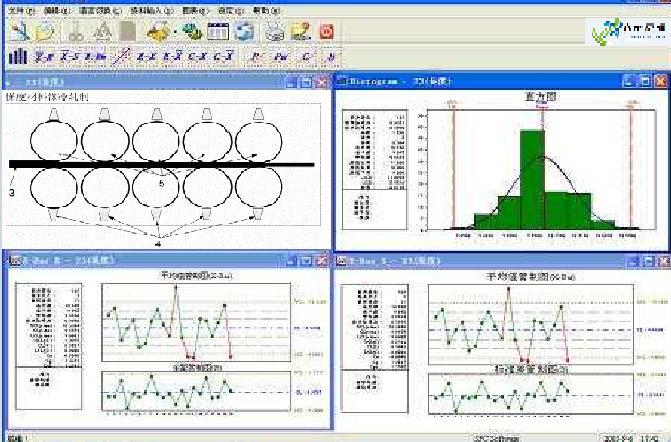This screenshot has width=671, height=442.
Task: Click the 标准差管制图 chart title
Action: click(531, 368)
